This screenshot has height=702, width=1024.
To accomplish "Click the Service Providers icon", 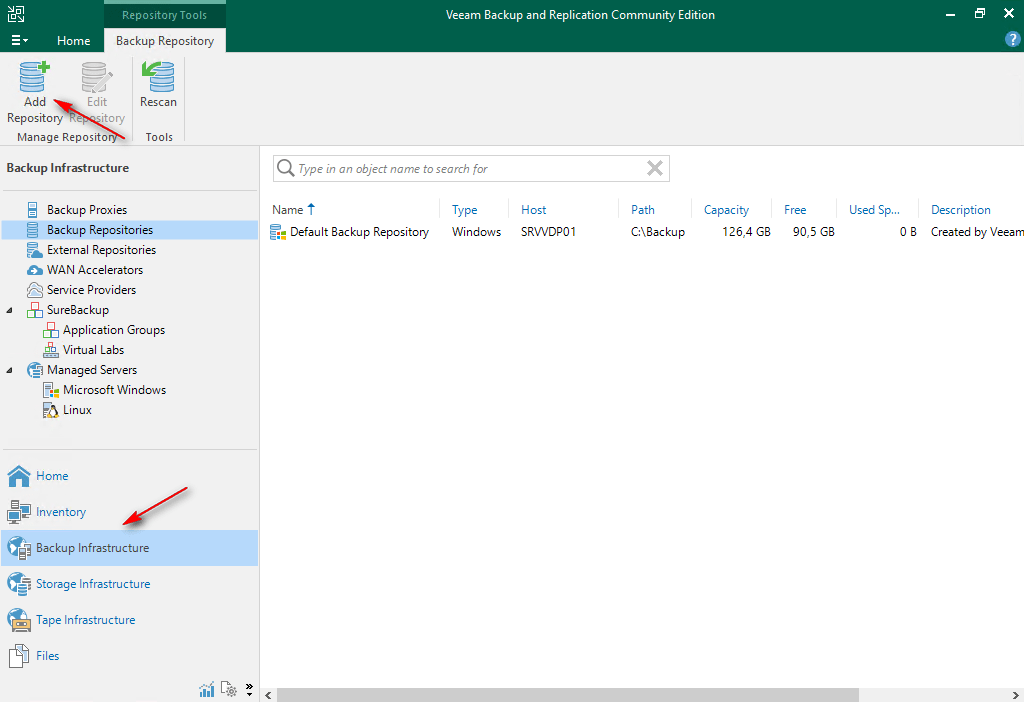I will [35, 290].
